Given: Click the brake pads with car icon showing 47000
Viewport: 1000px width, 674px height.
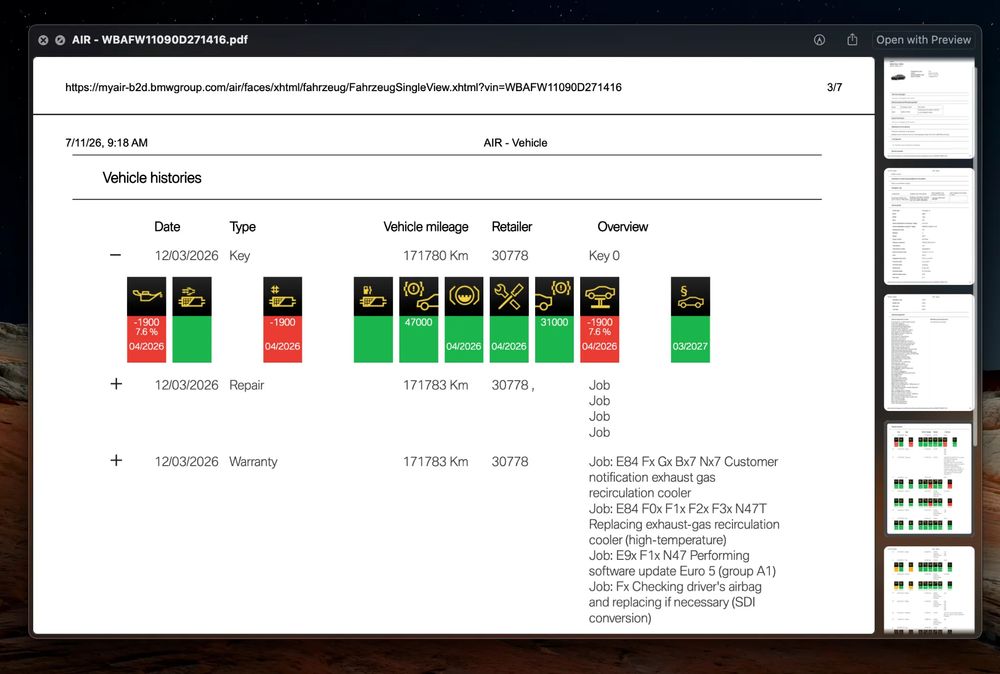Looking at the screenshot, I should point(418,296).
